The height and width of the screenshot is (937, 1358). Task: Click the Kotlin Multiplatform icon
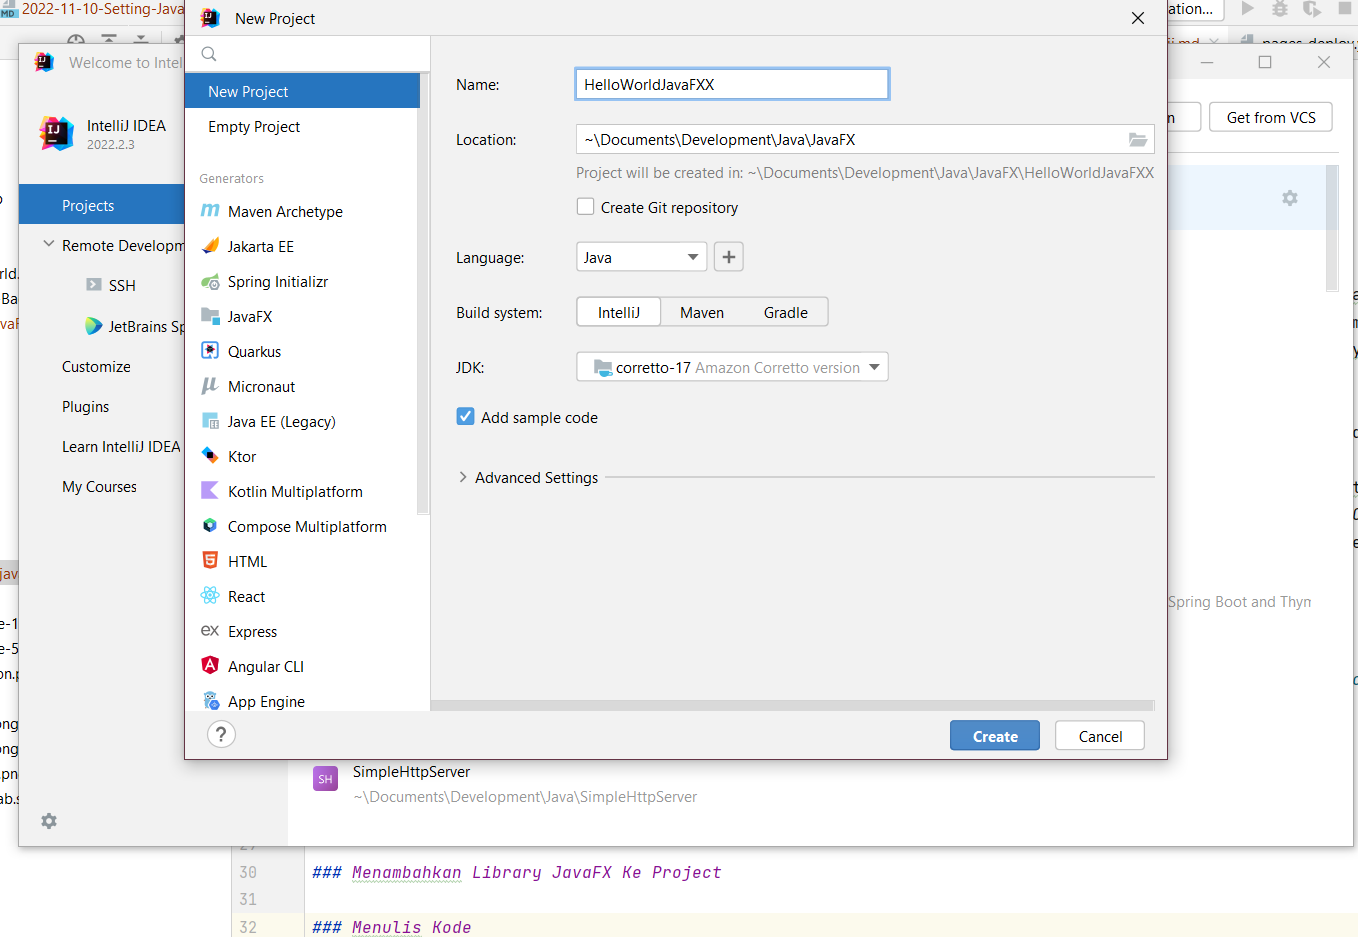(210, 491)
